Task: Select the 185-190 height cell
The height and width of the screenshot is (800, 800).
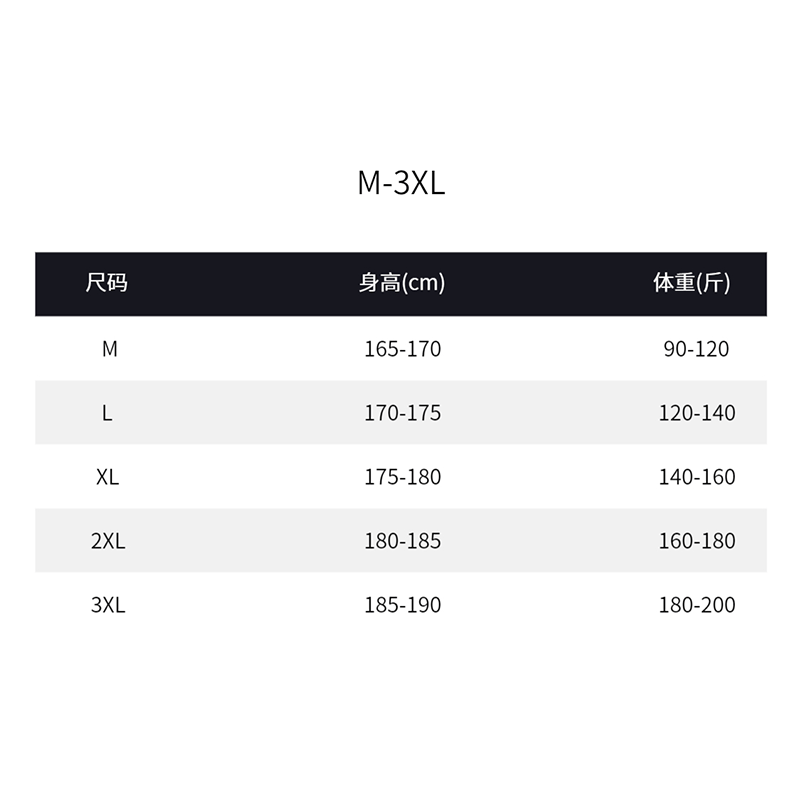Action: (x=402, y=605)
